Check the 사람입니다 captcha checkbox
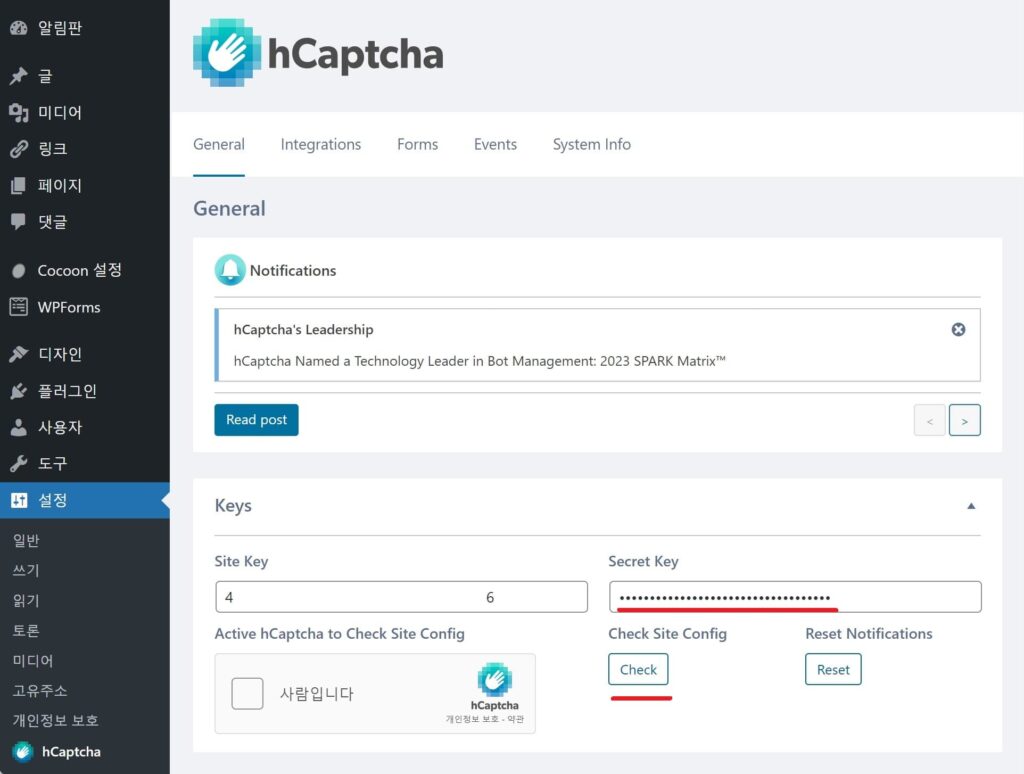Screen dimensions: 1024x774 (x=248, y=694)
